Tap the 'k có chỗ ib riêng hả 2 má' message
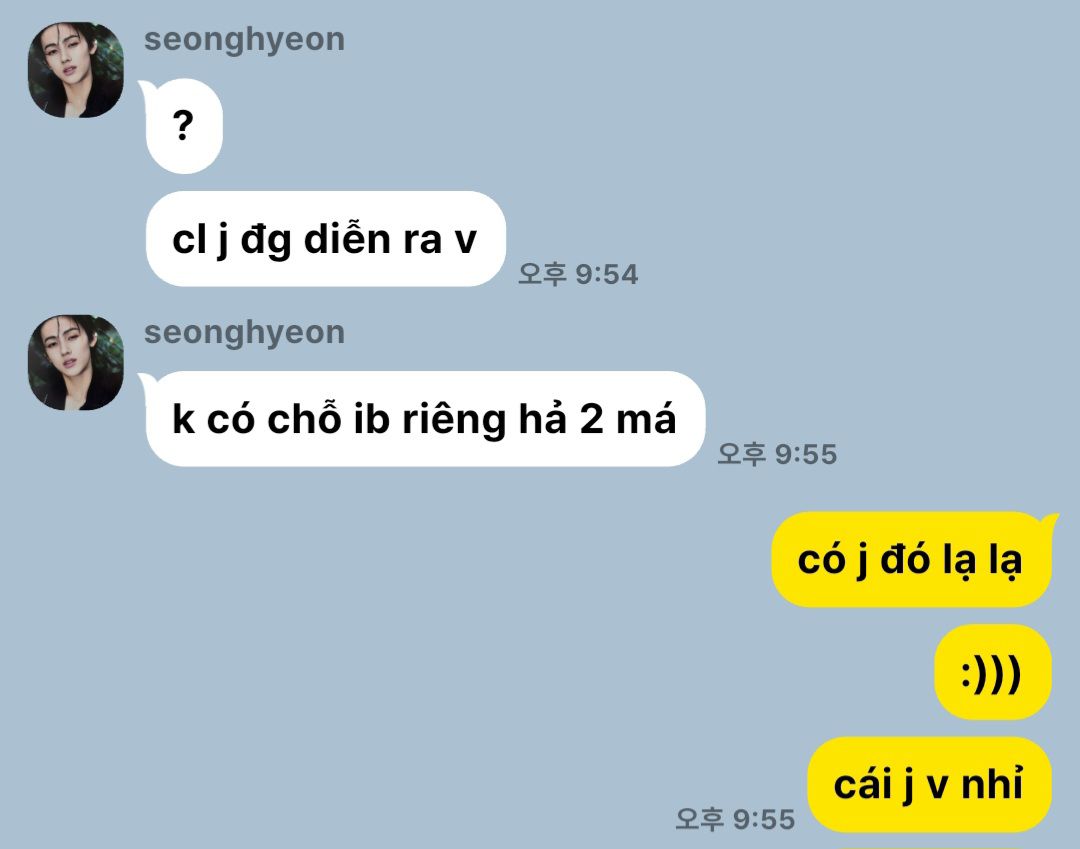This screenshot has width=1080, height=849. click(425, 419)
